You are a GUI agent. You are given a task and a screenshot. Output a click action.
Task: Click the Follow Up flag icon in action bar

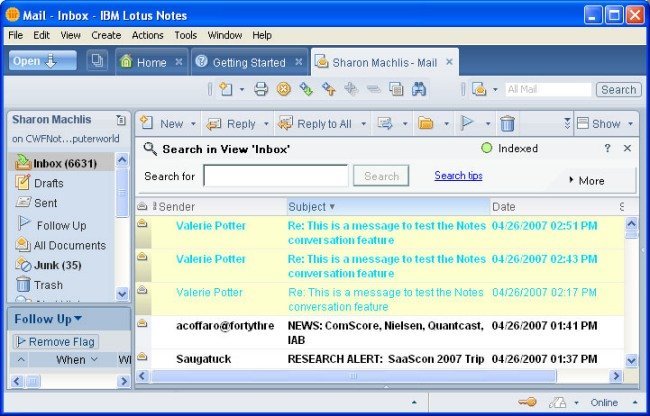pyautogui.click(x=467, y=124)
